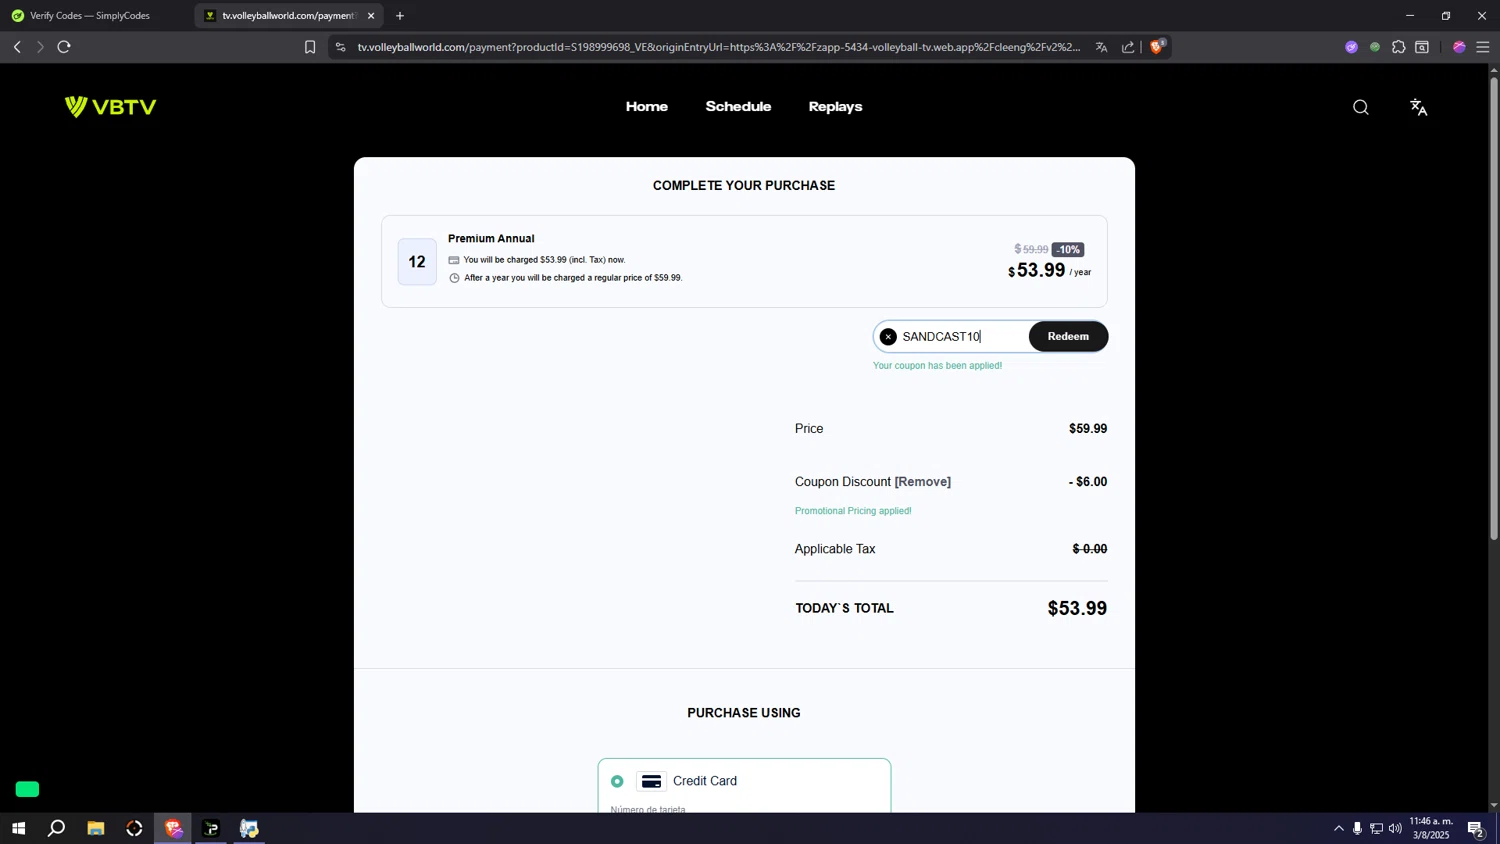Reload the page

pyautogui.click(x=64, y=47)
